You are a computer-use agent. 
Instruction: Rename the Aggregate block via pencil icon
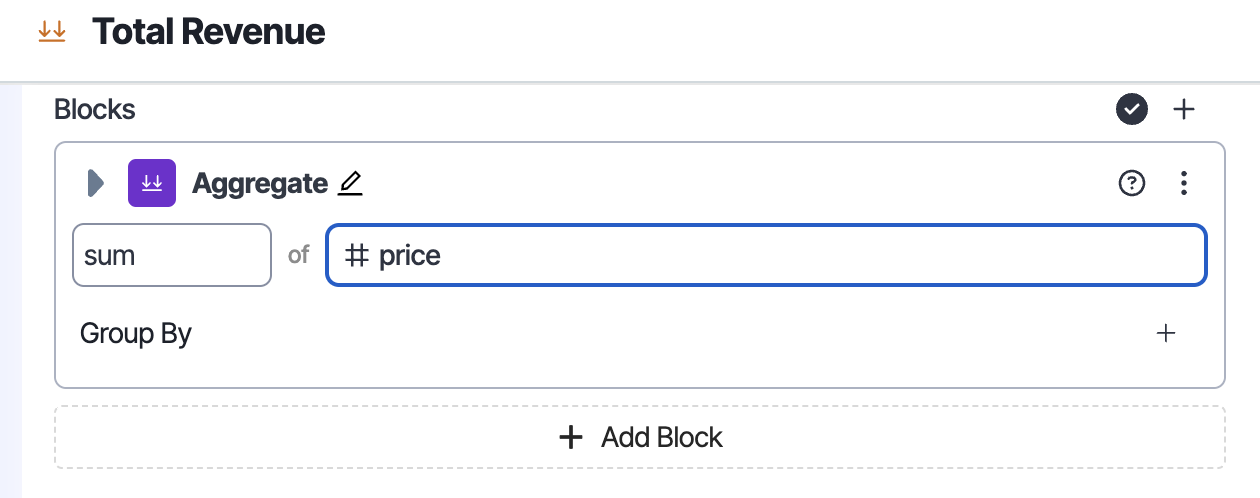(350, 184)
